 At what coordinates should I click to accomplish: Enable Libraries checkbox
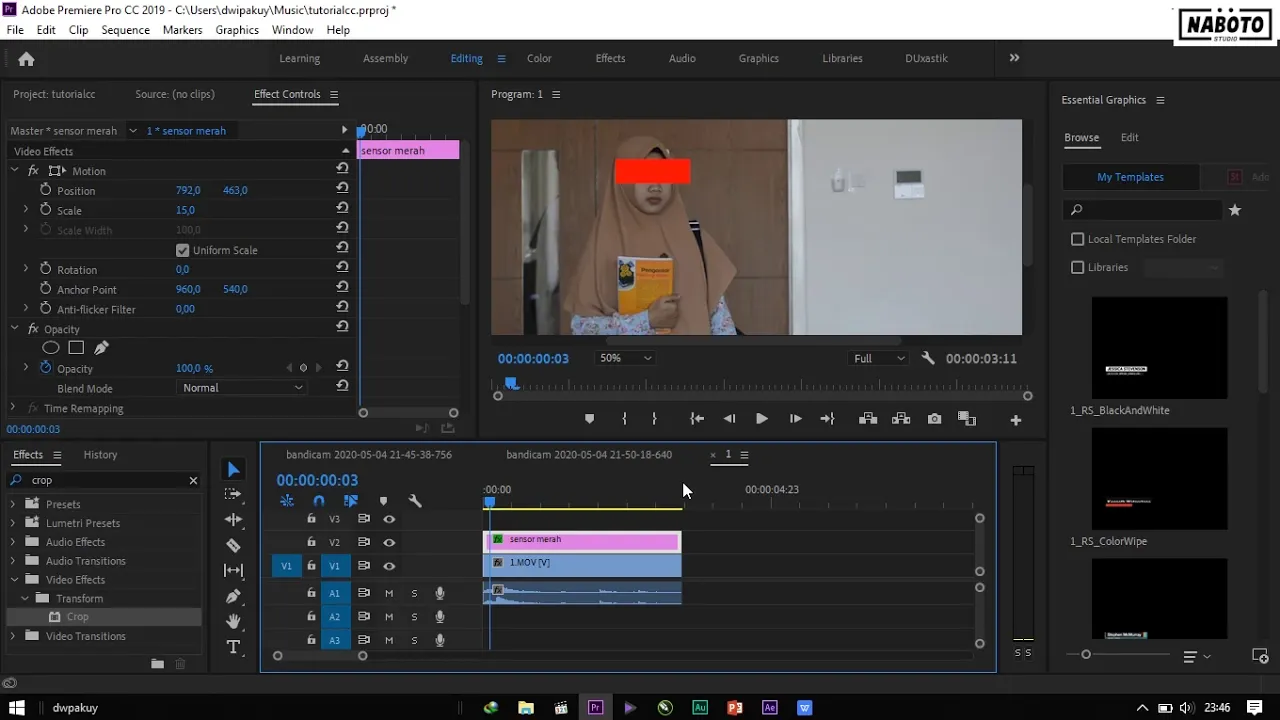click(1077, 267)
